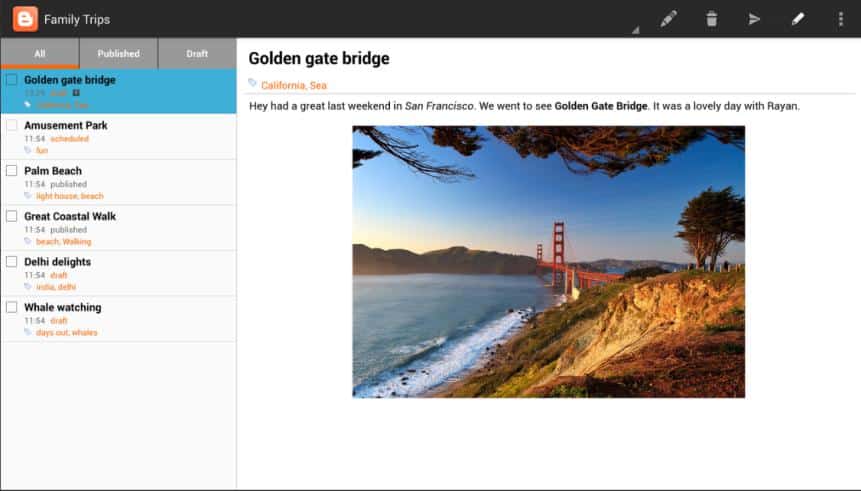The image size is (861, 491).
Task: Click the send arrow icon to publish
Action: tap(754, 19)
